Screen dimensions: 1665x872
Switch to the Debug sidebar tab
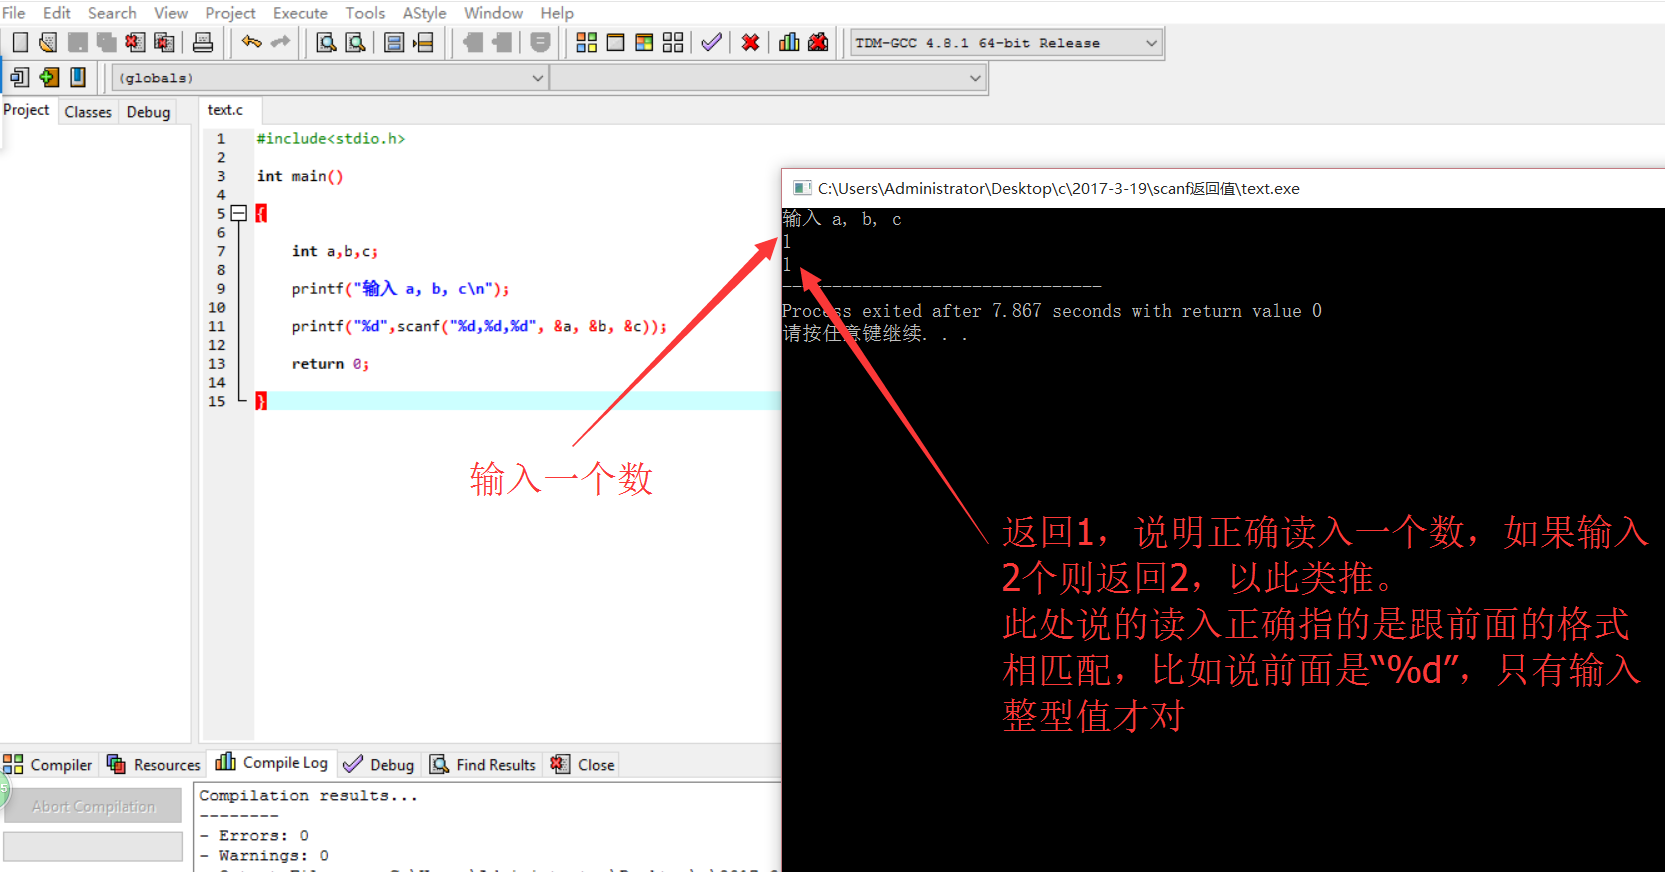point(148,112)
